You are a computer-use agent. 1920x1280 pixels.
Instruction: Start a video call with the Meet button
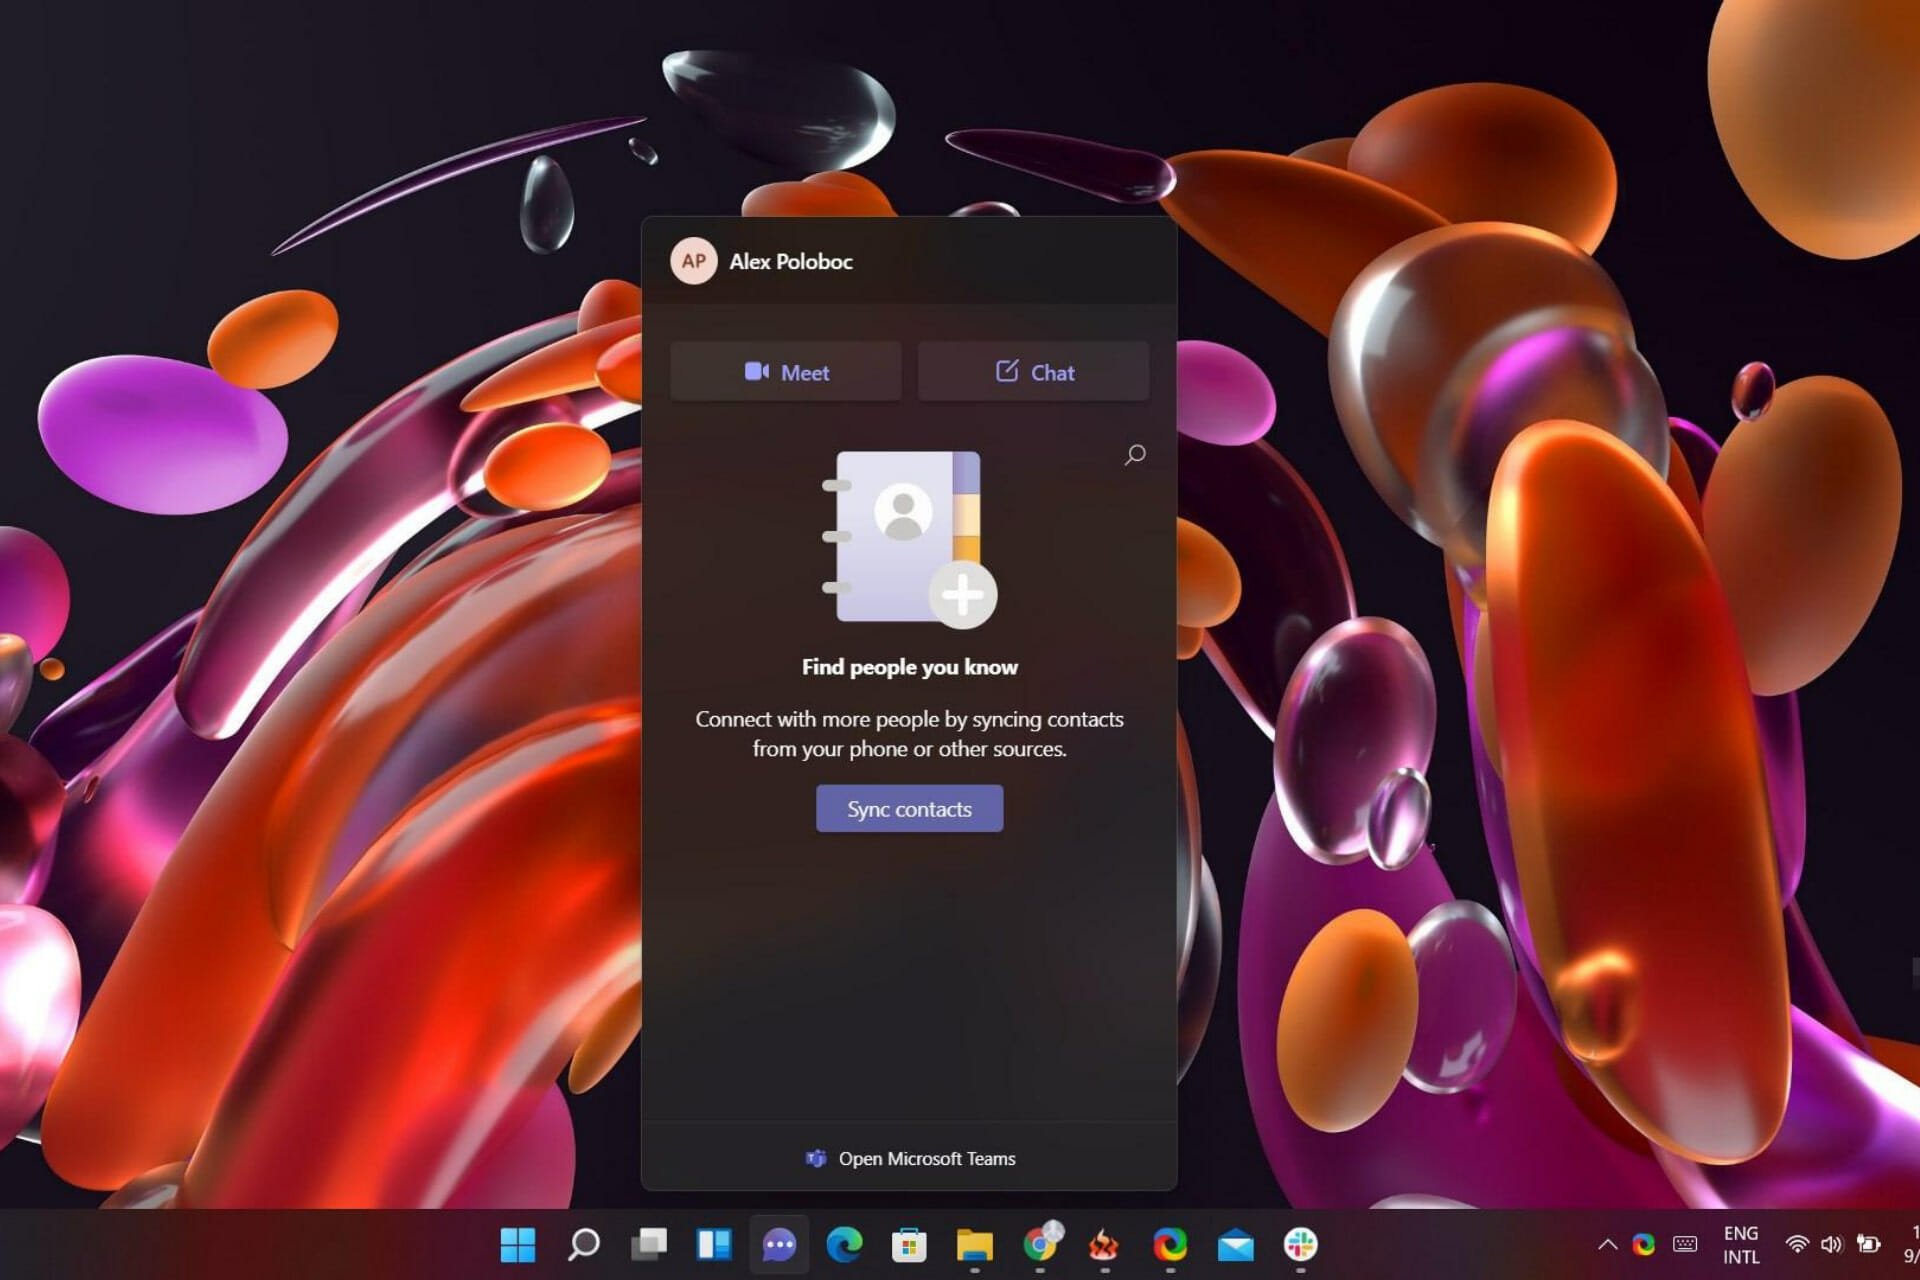(x=786, y=372)
